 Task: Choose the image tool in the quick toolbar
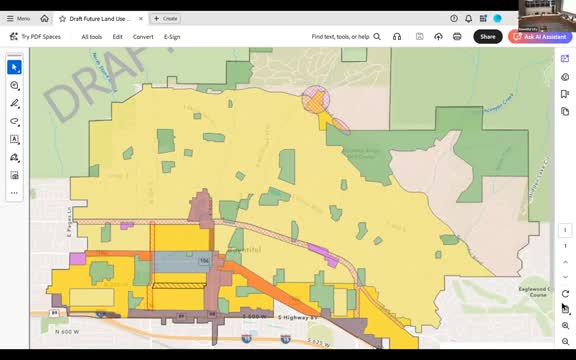(x=14, y=175)
